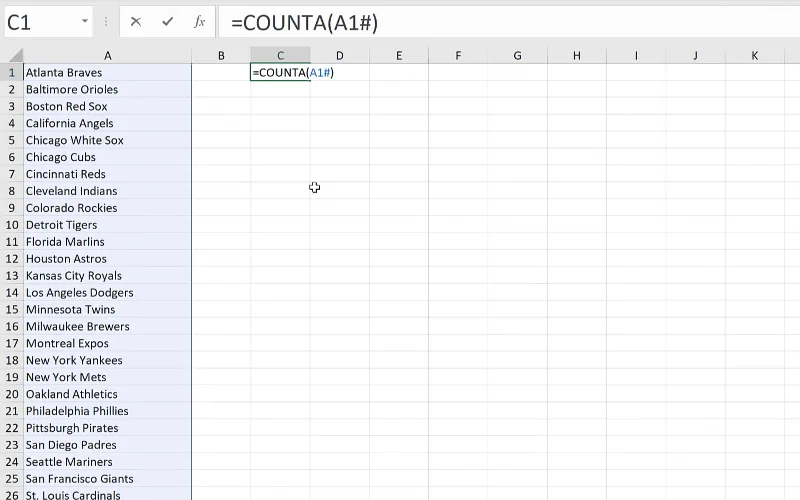Click the cell containing Colorado Rockies

(108, 208)
